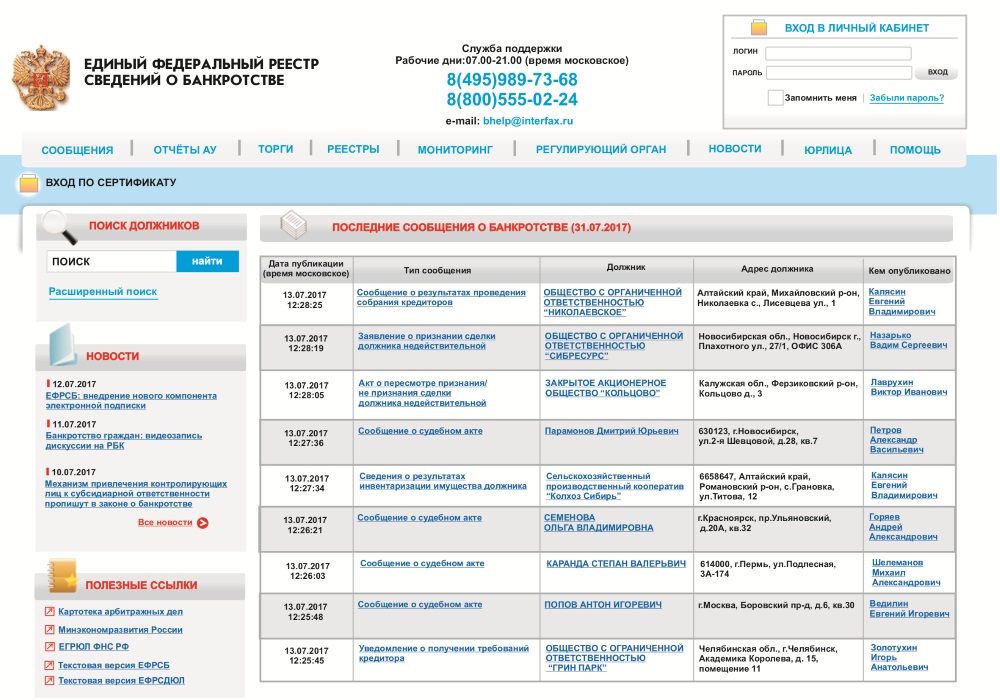The height and width of the screenshot is (700, 1000).
Task: Open publisher Золотухин Игорь Анатольевич
Action: (x=899, y=657)
